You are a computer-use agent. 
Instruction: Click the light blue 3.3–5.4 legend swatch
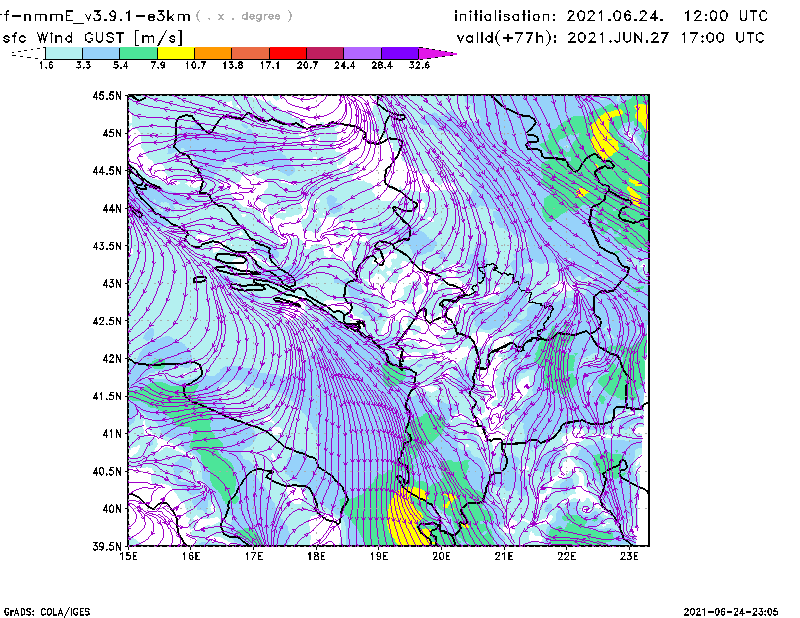pyautogui.click(x=101, y=53)
